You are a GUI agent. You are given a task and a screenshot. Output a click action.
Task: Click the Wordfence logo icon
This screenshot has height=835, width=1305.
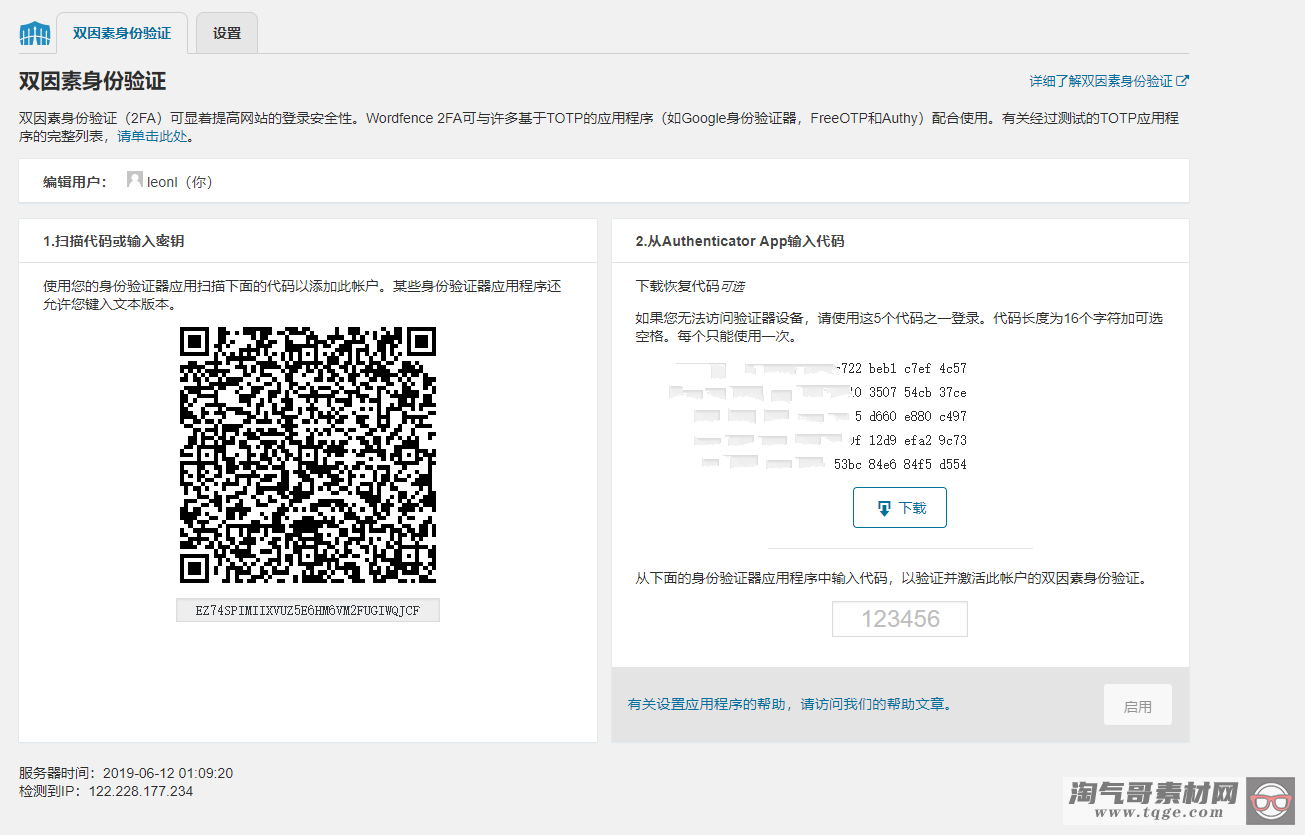(x=35, y=33)
